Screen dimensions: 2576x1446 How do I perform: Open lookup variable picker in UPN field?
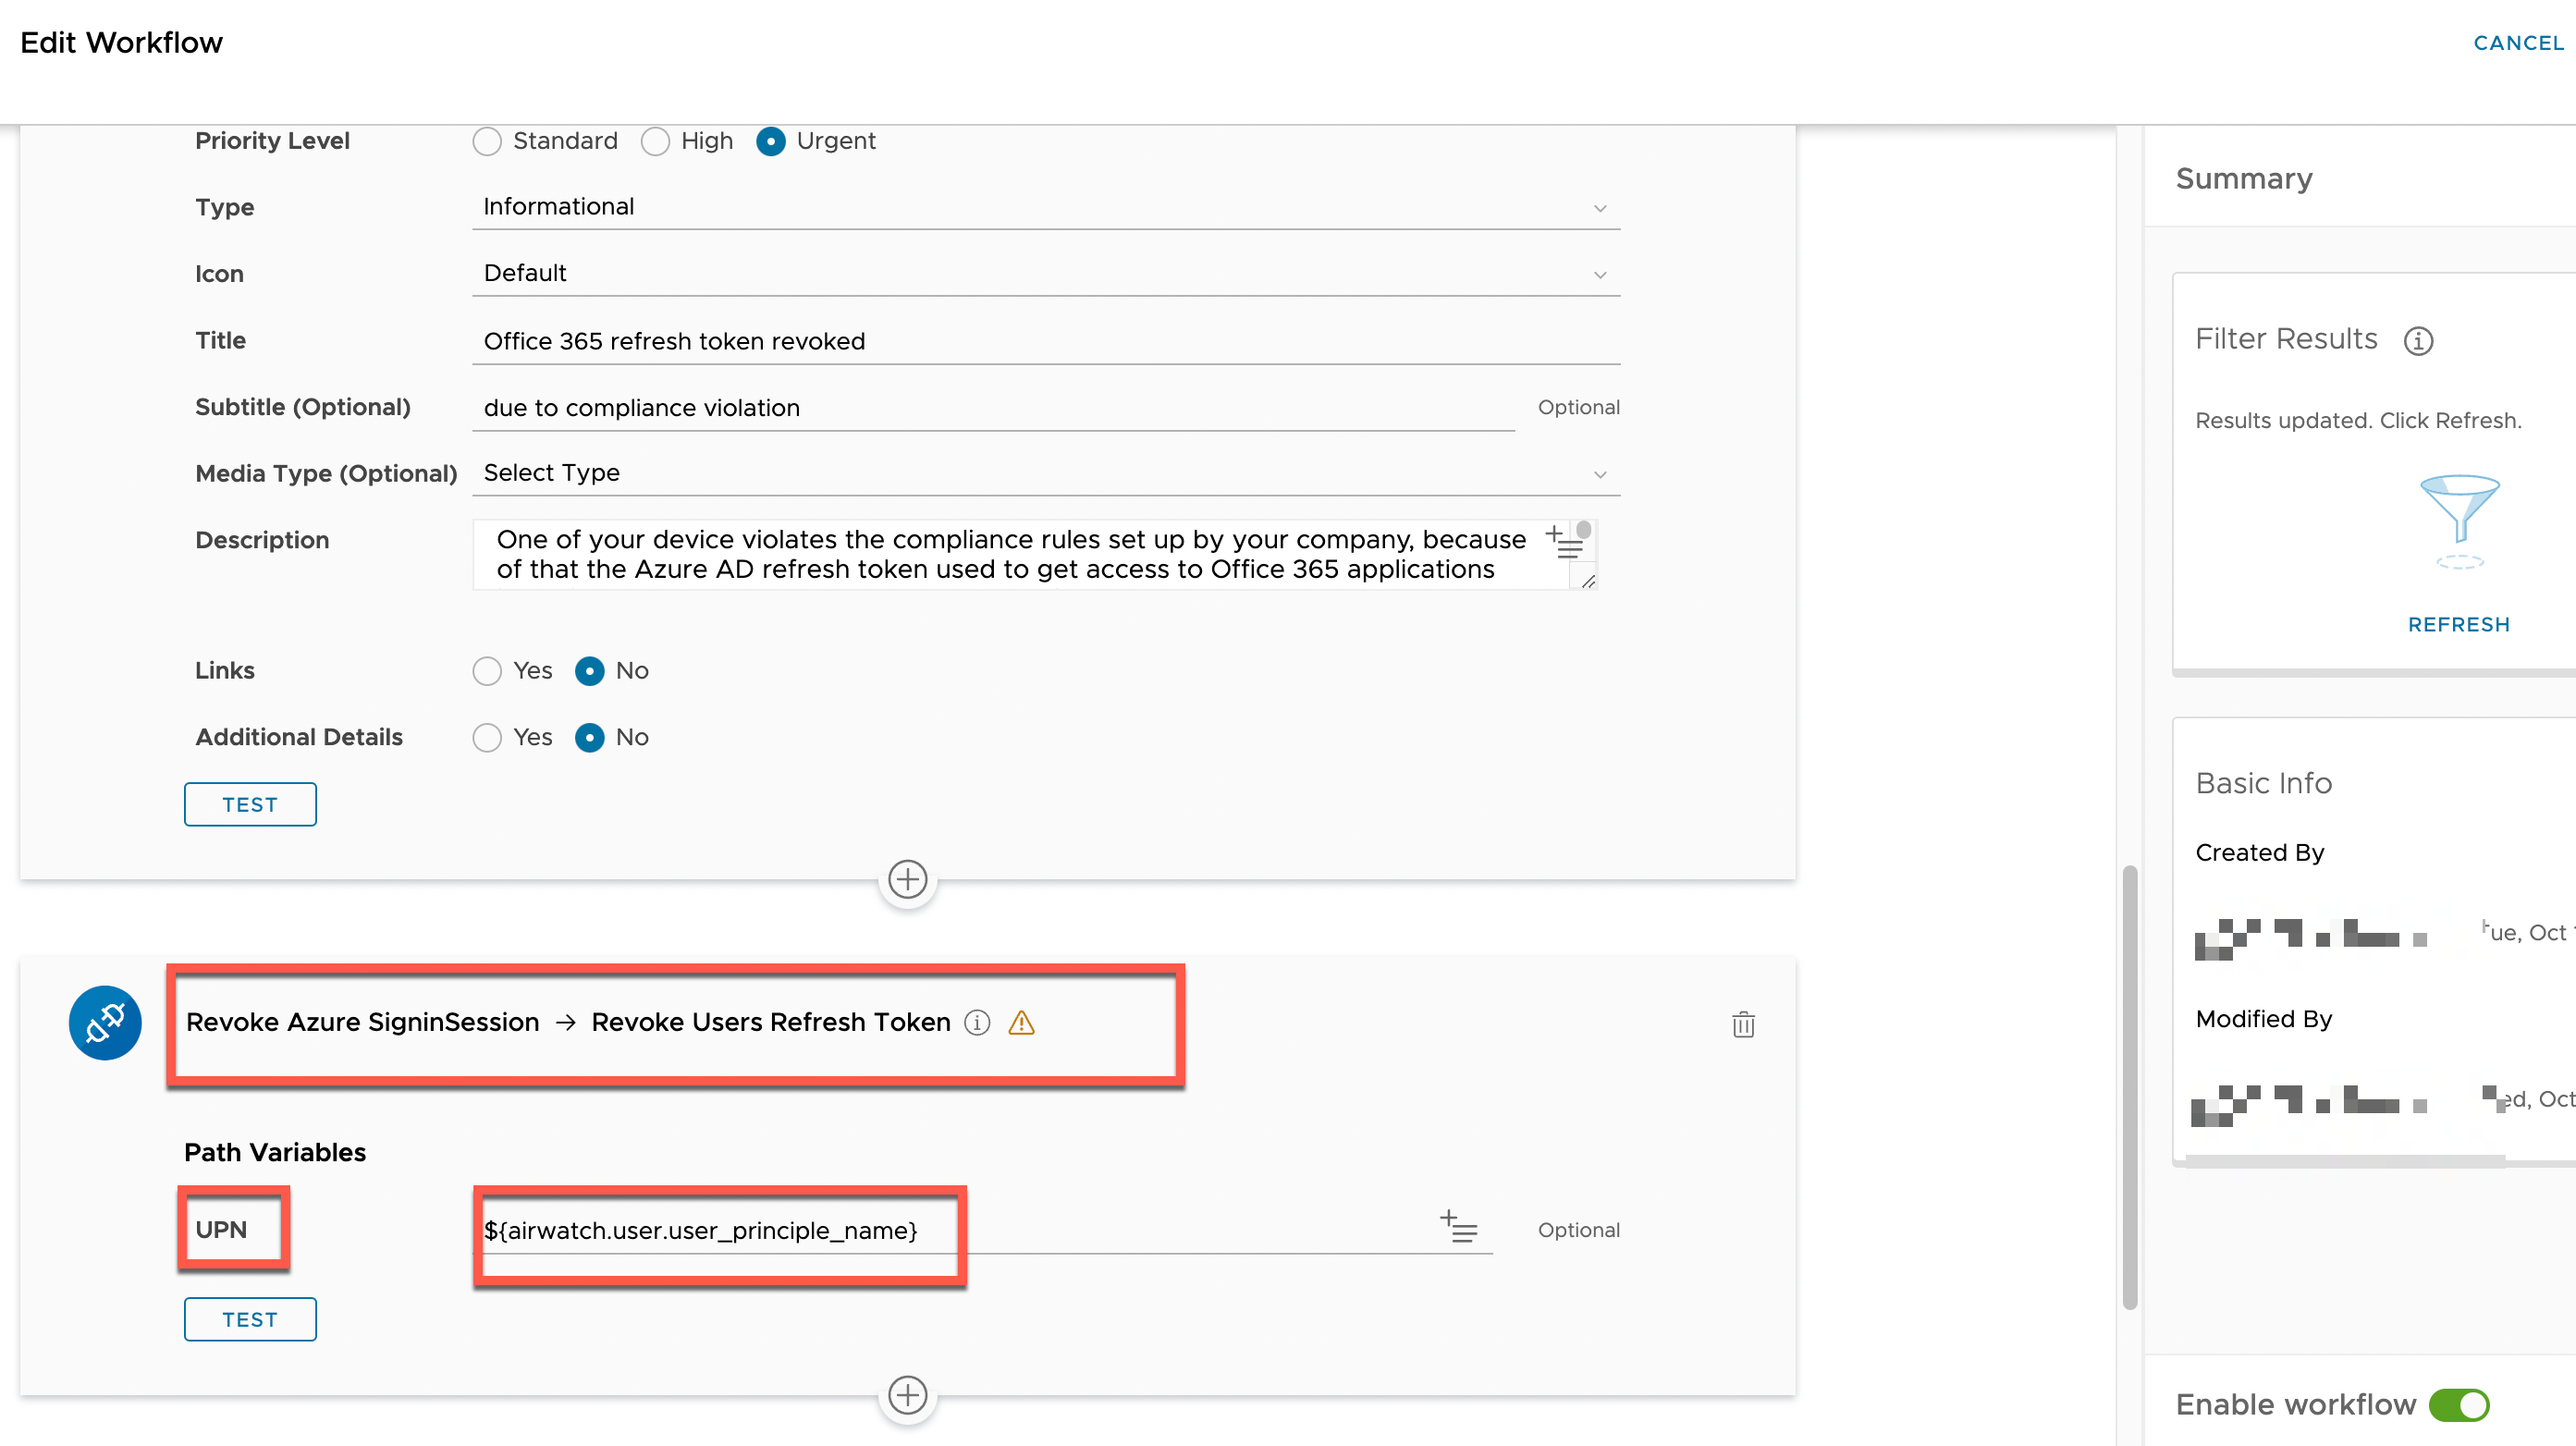pos(1458,1227)
